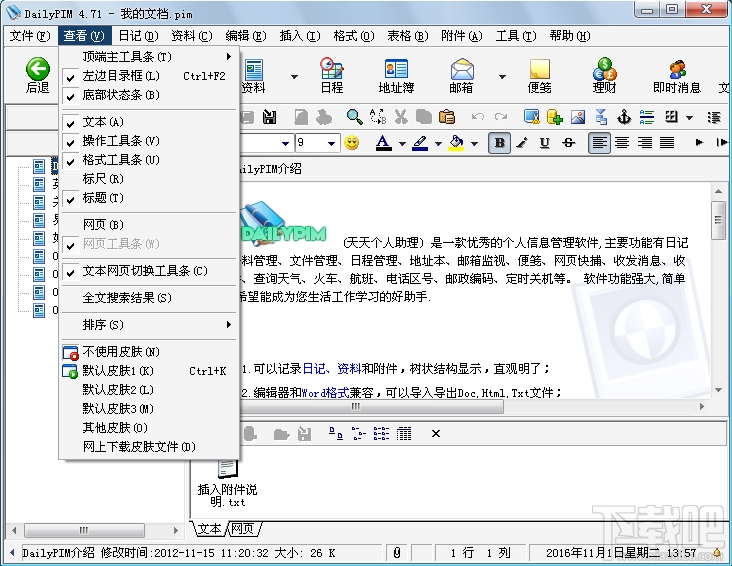Open the 日记(D) menu
The image size is (732, 566).
138,35
